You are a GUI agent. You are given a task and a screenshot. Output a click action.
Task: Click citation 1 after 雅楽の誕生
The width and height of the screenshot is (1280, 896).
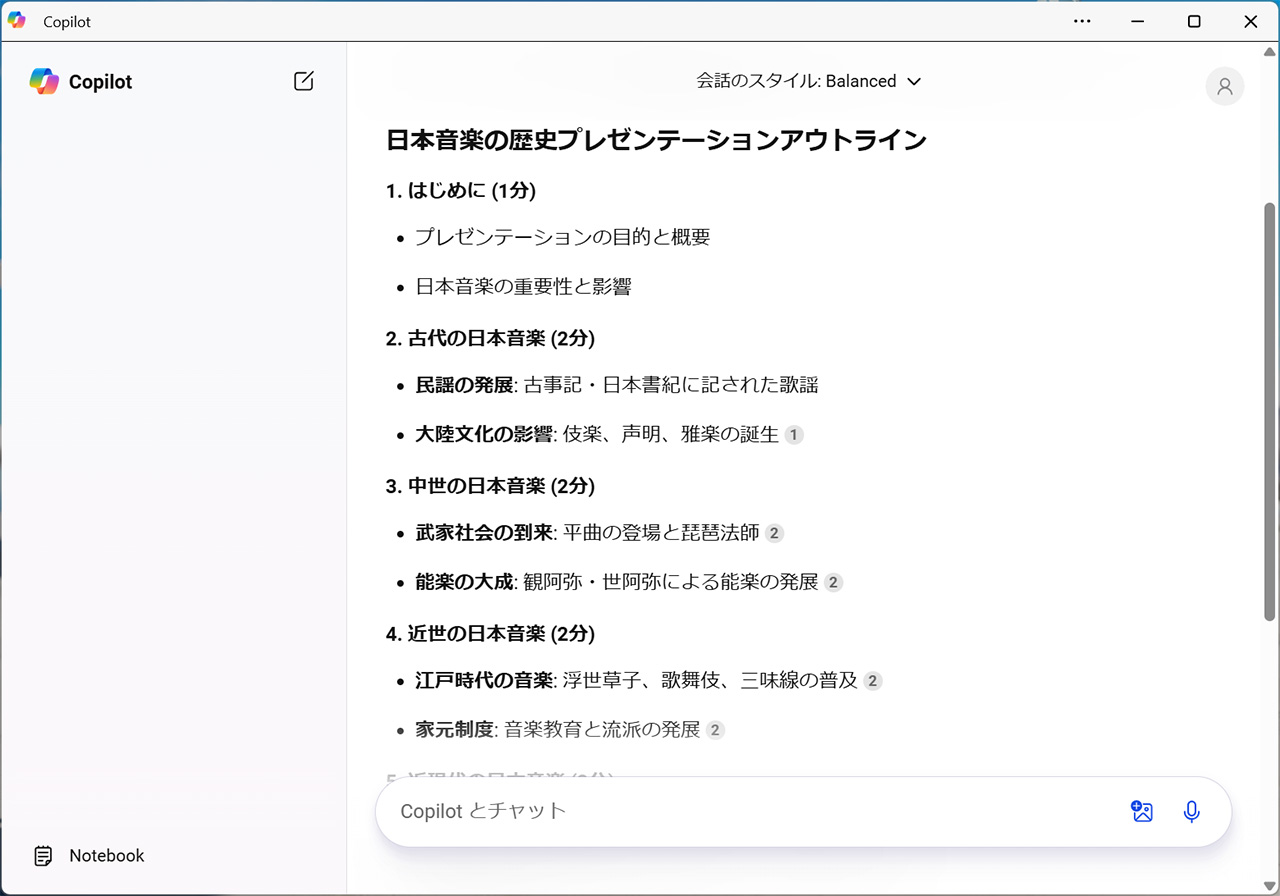pos(794,435)
